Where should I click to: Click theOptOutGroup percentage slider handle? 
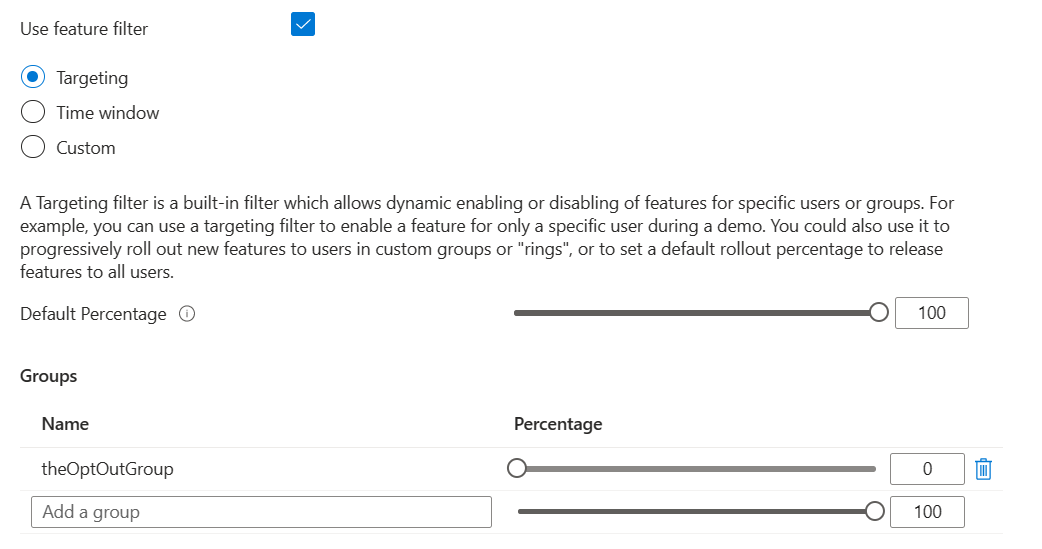coord(516,469)
